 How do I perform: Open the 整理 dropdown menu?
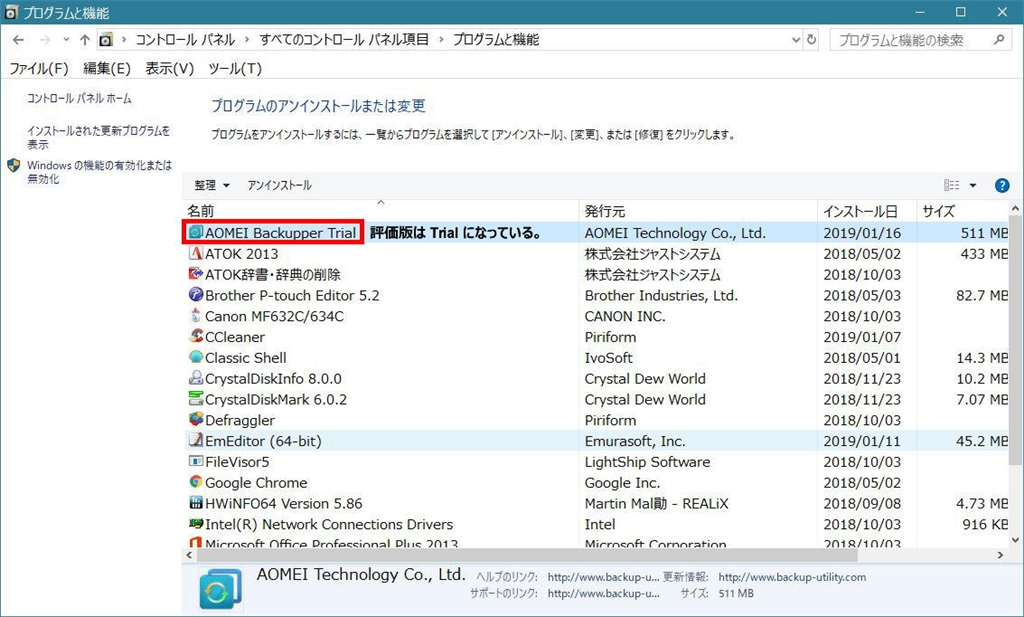tap(212, 185)
